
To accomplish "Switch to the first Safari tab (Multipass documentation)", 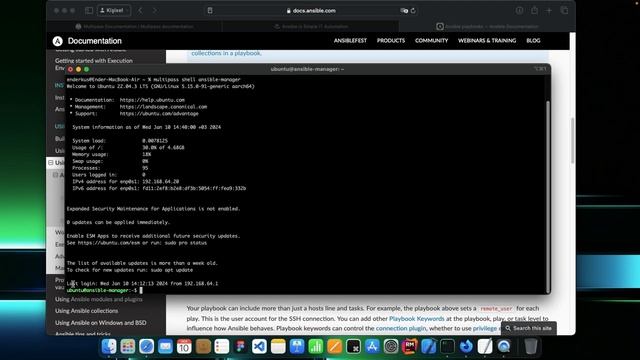I will tap(135, 27).
